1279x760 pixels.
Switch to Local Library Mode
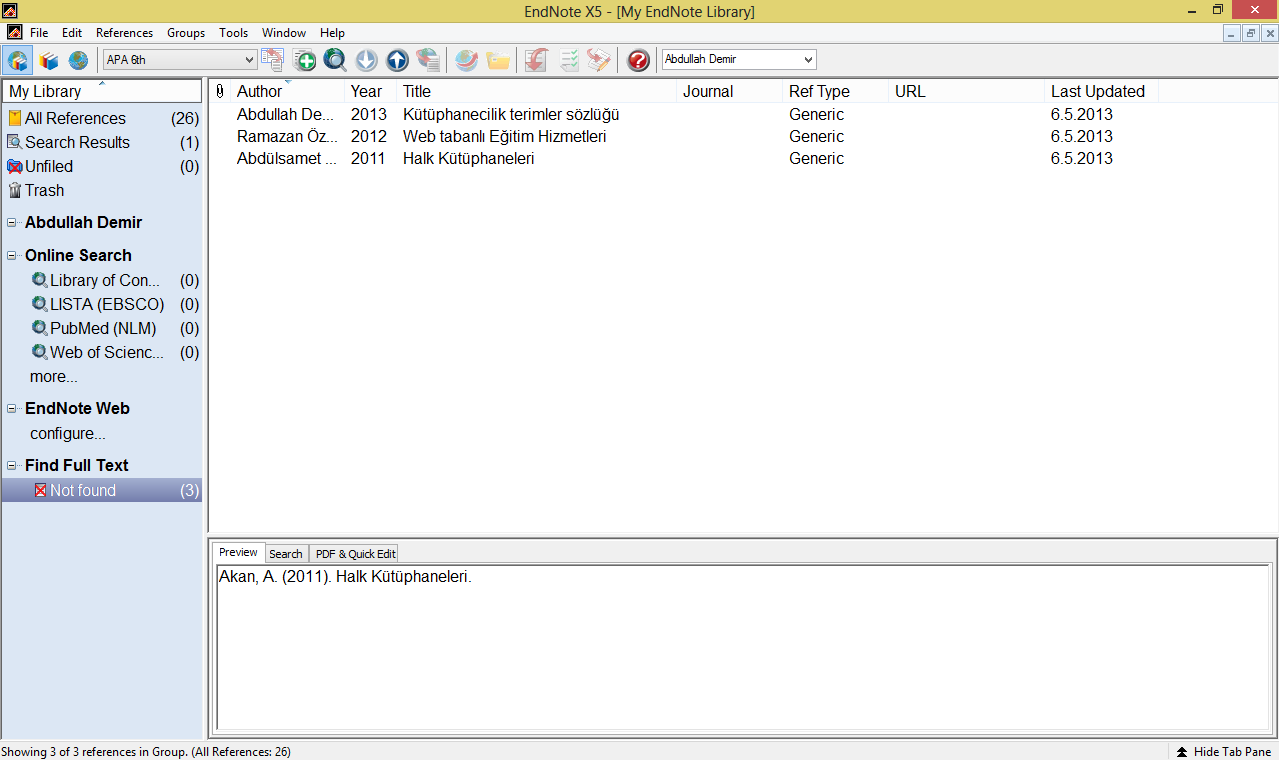pos(48,60)
